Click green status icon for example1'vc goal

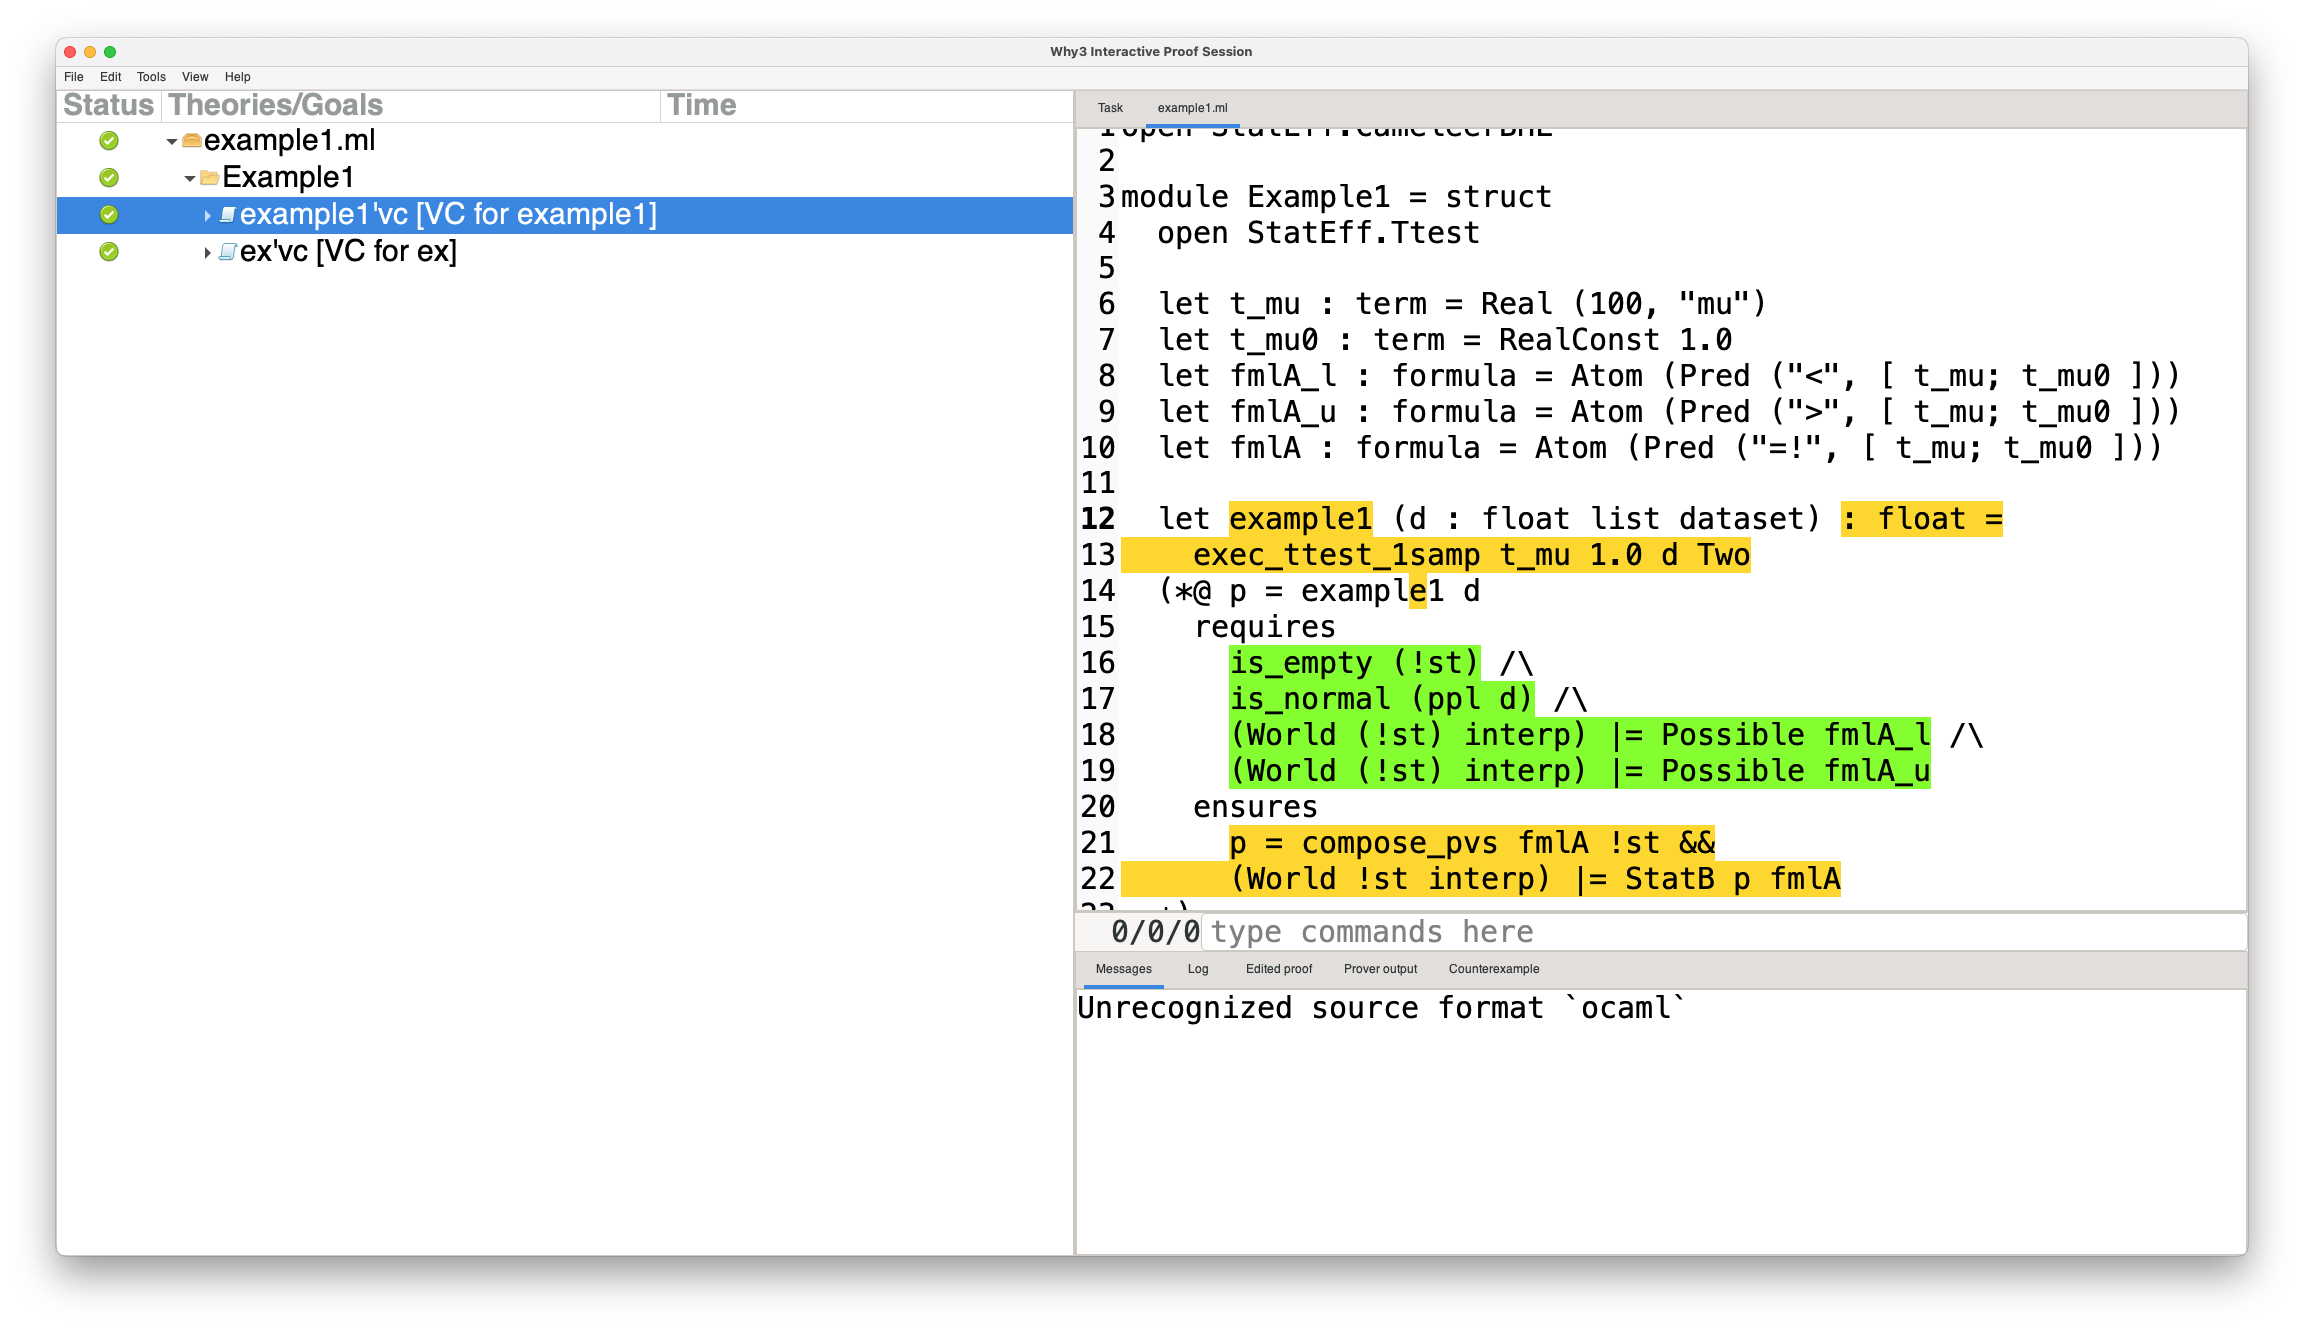click(x=109, y=215)
